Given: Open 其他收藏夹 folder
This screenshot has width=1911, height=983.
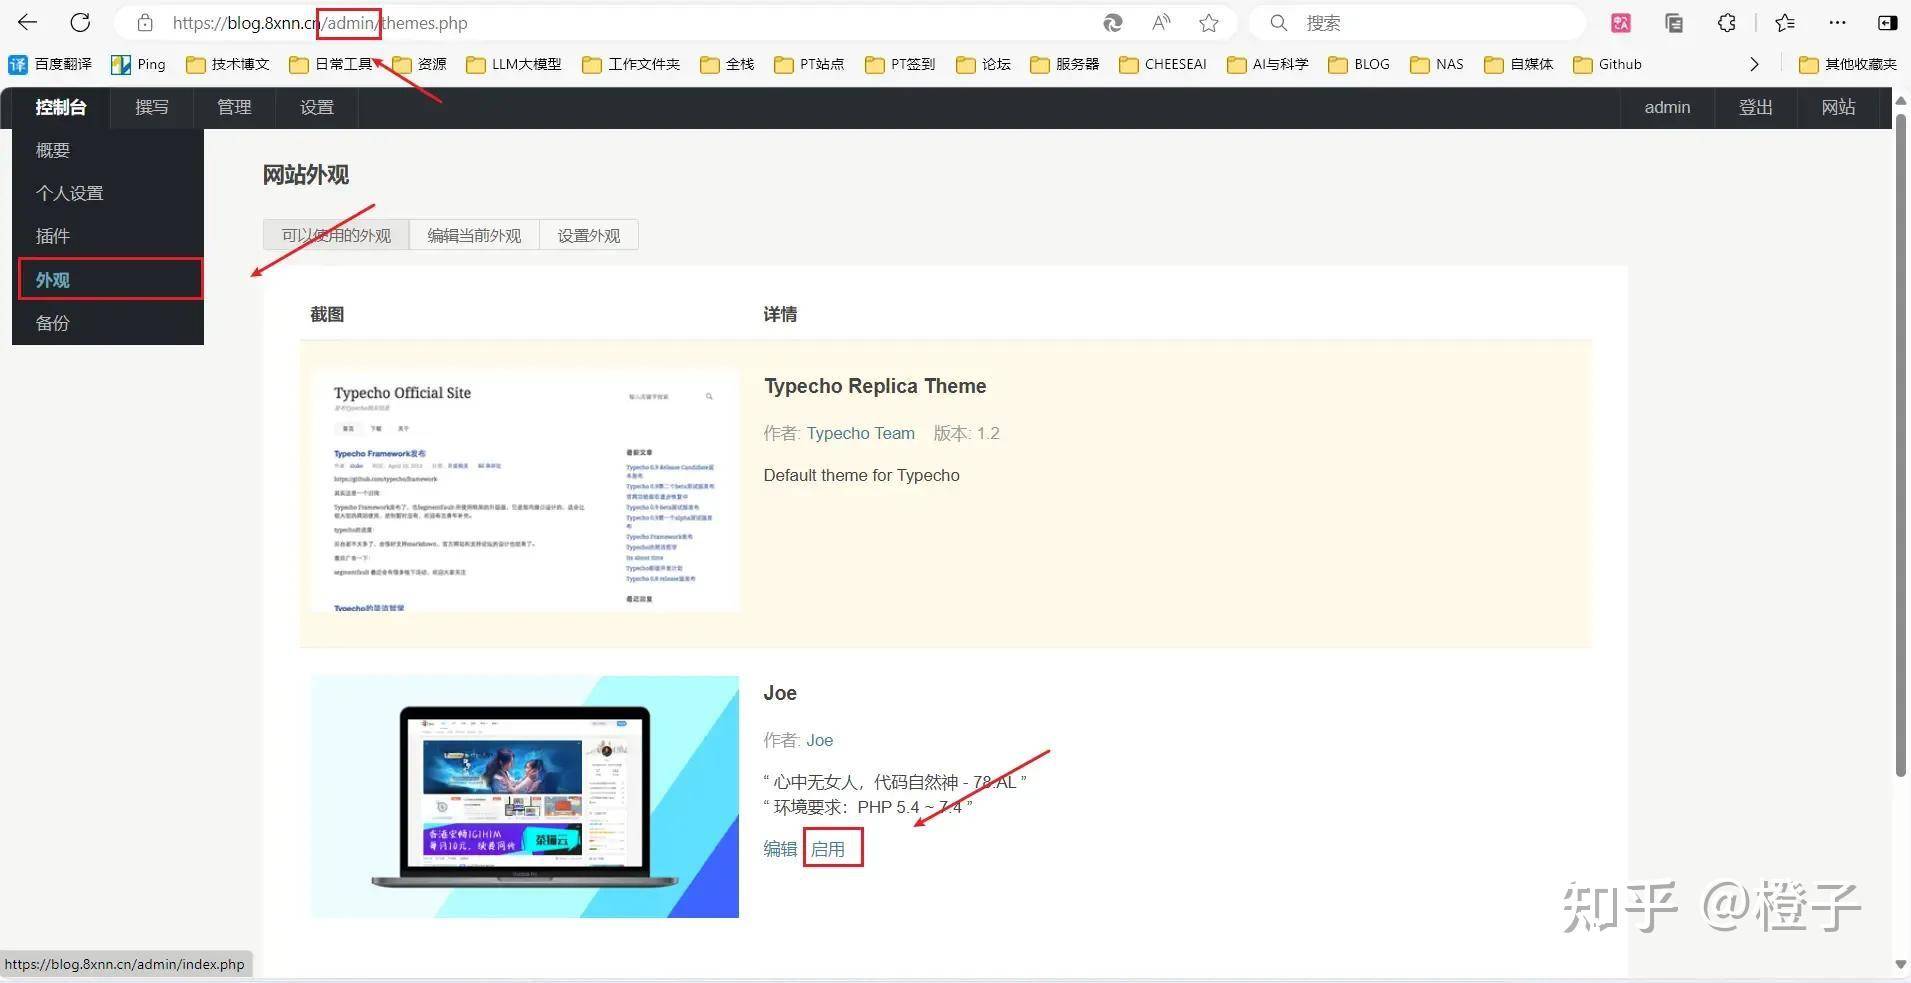Looking at the screenshot, I should [1848, 64].
